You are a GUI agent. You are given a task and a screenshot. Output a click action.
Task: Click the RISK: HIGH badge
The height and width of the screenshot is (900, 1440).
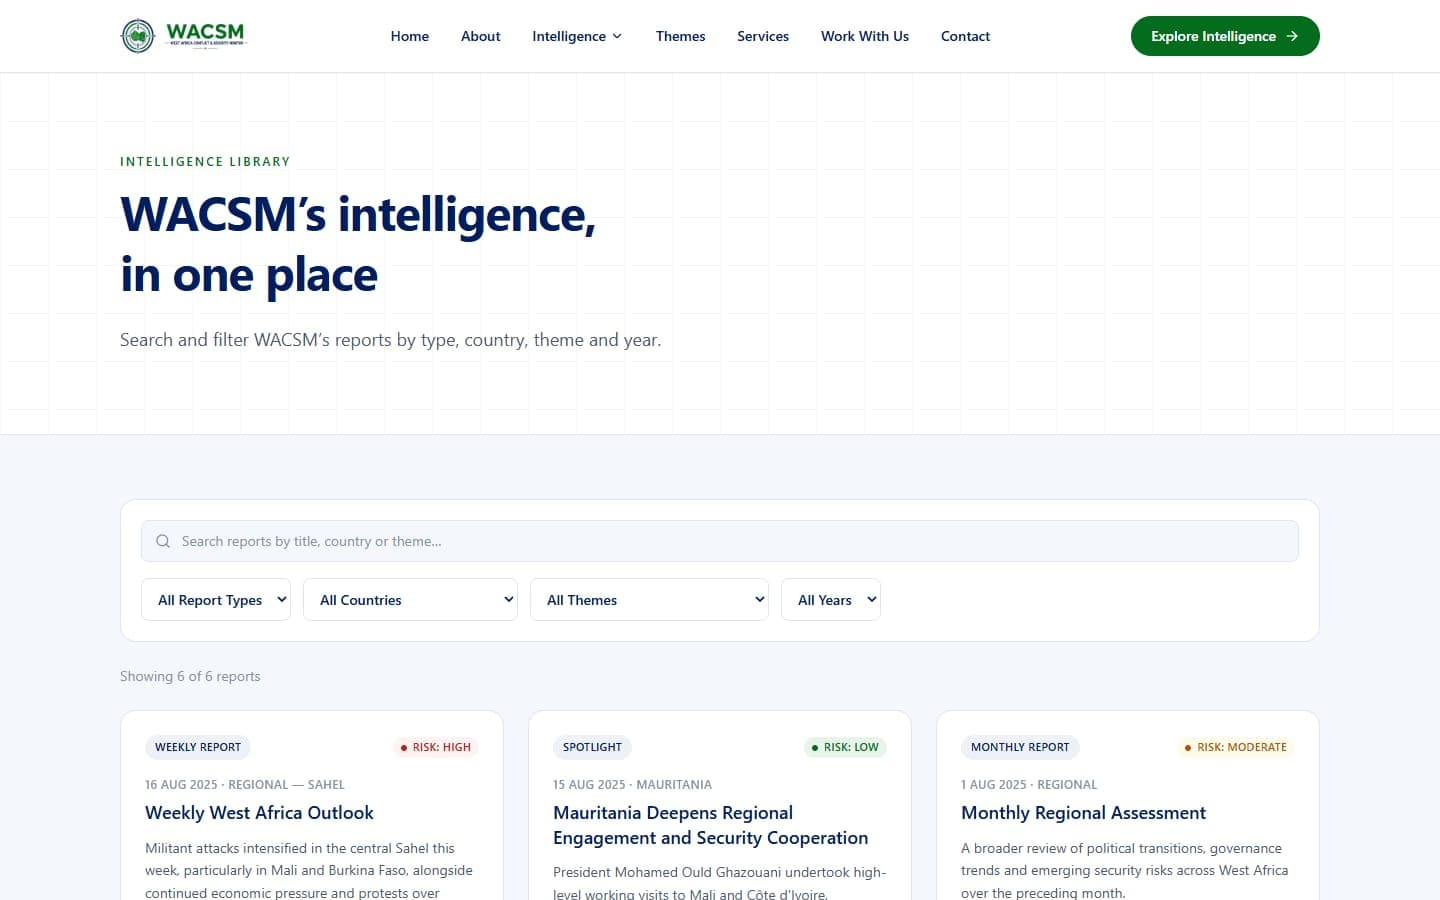(436, 747)
